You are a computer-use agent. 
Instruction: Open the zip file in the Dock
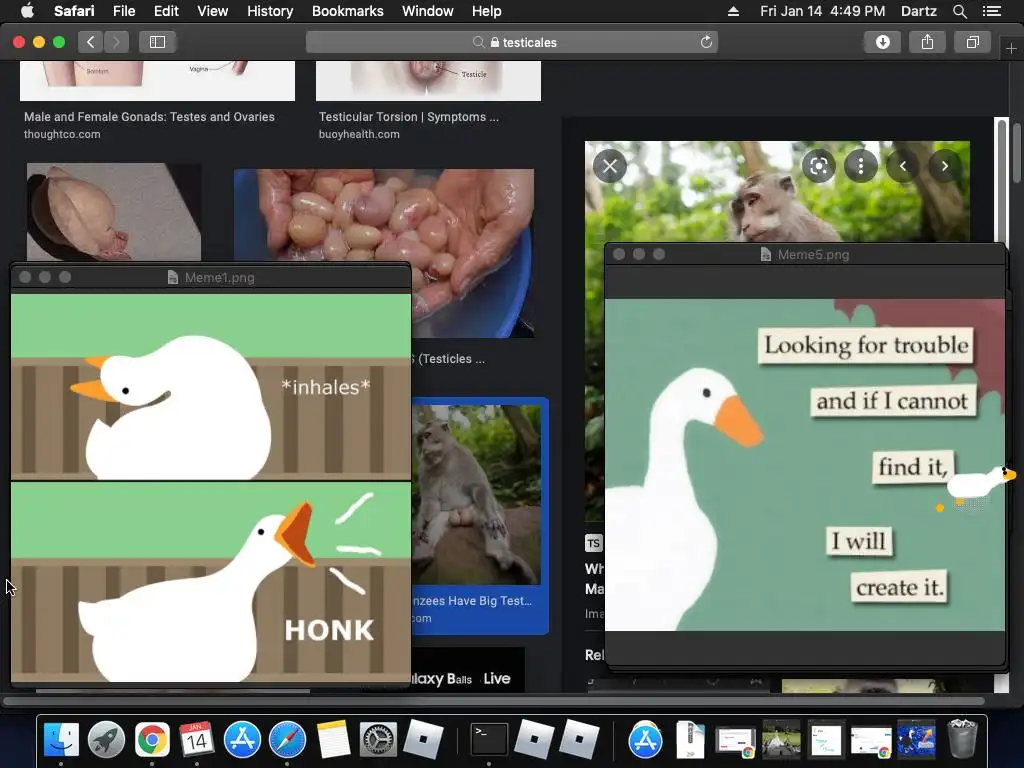tap(690, 740)
